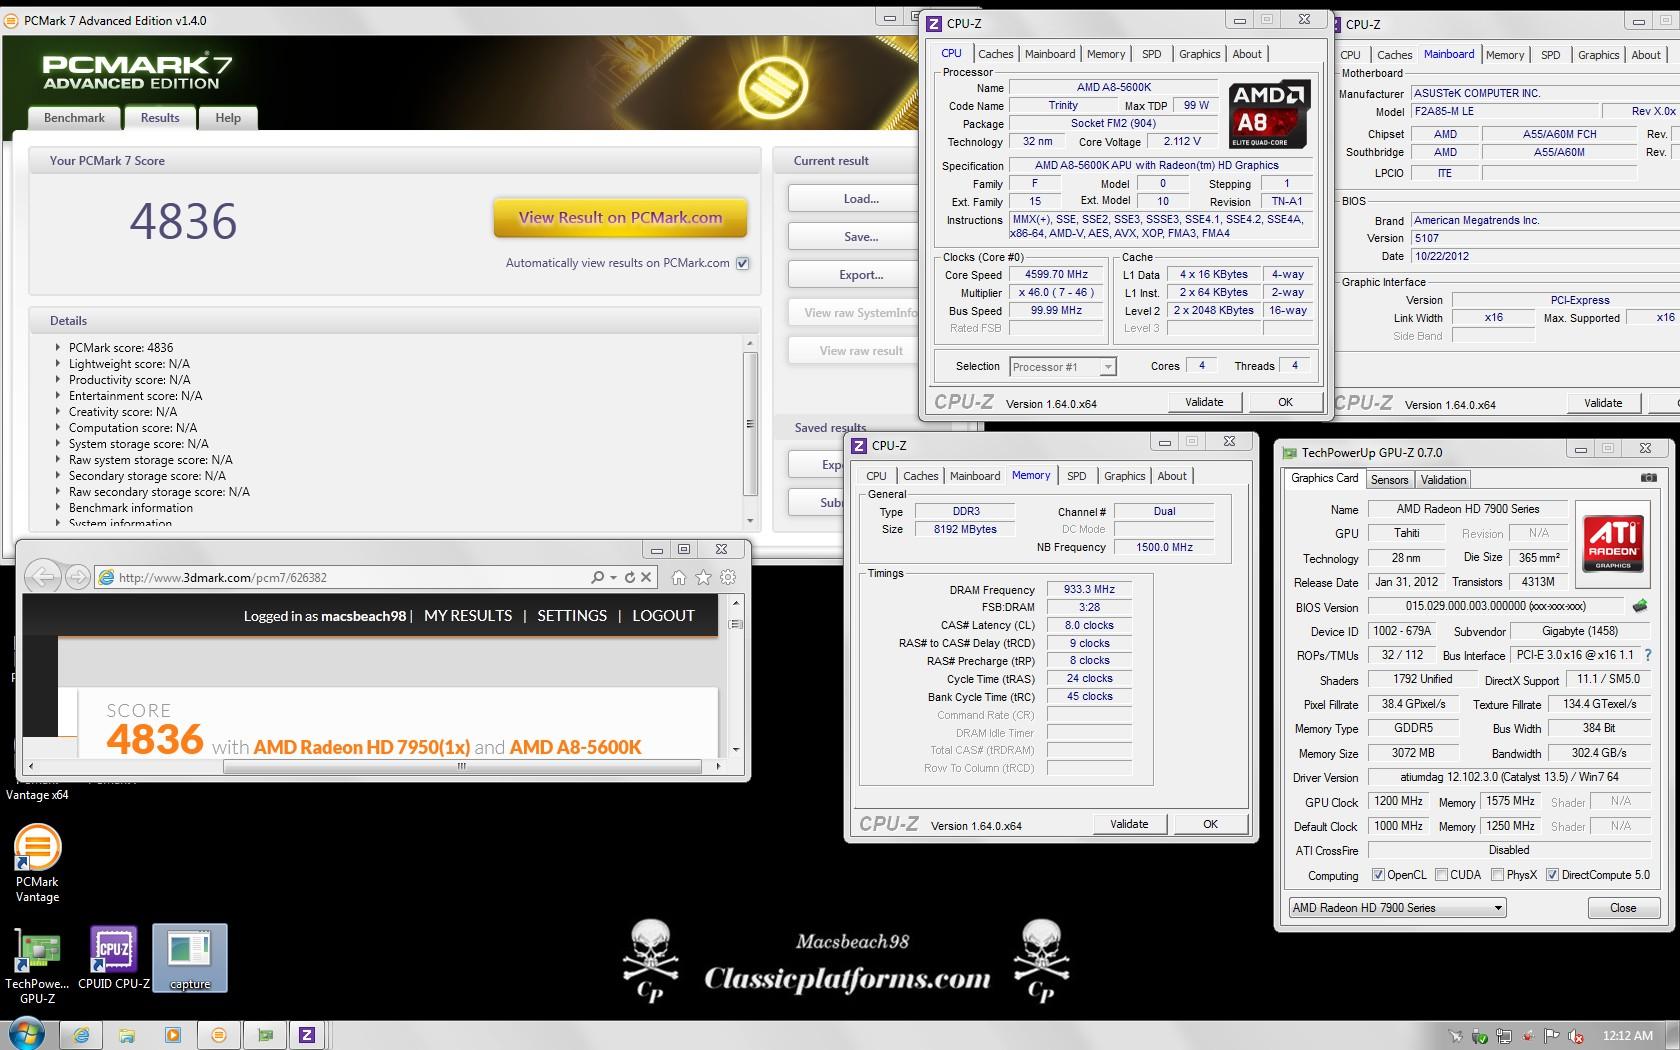Screen dimensions: 1680x1050
Task: Expand the Creativity score detail row
Action: pyautogui.click(x=57, y=412)
